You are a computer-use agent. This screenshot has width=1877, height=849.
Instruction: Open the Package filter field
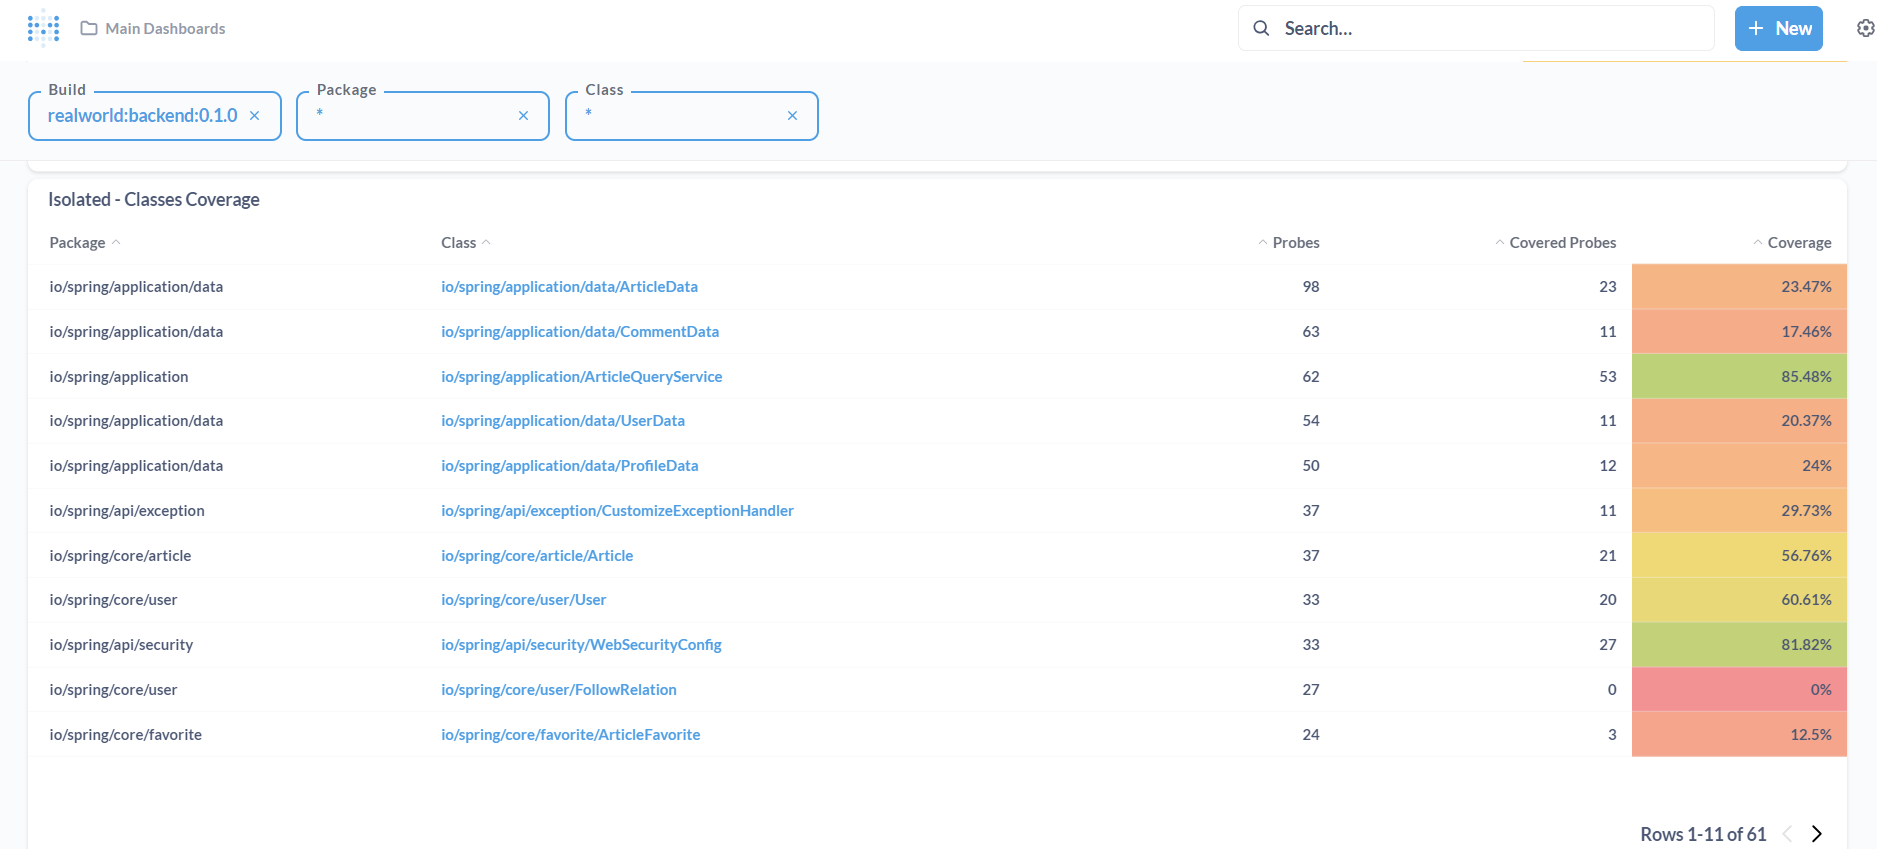coord(423,116)
